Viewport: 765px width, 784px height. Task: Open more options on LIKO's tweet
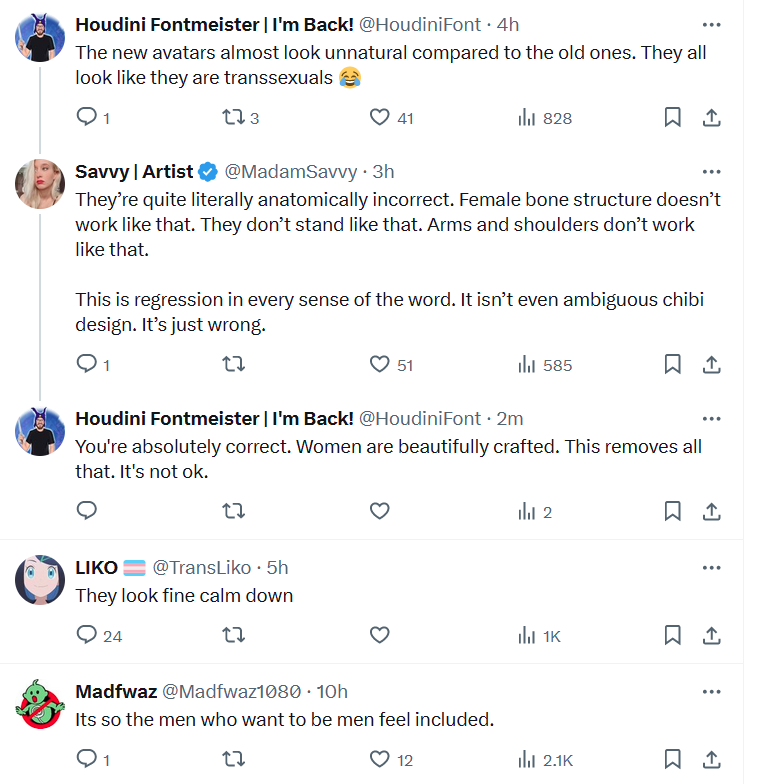click(712, 568)
